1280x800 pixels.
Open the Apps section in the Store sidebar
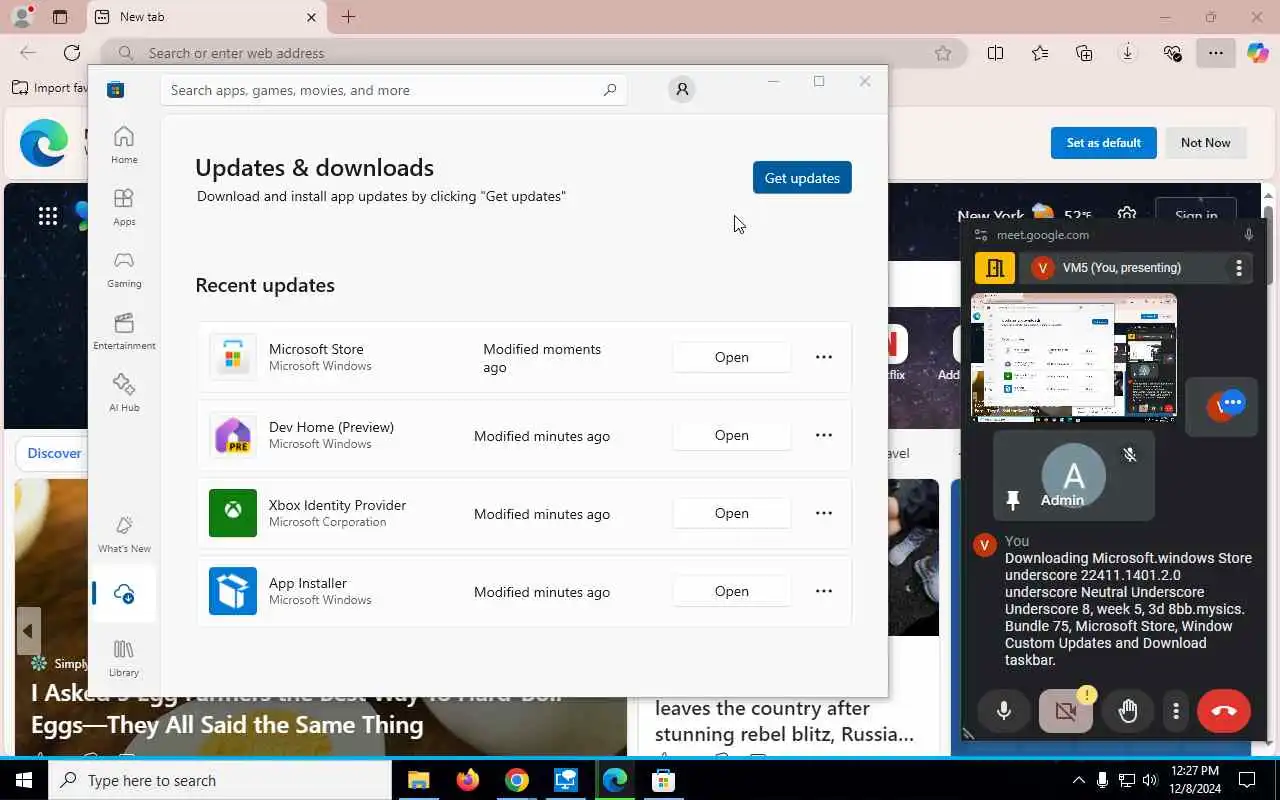(124, 207)
